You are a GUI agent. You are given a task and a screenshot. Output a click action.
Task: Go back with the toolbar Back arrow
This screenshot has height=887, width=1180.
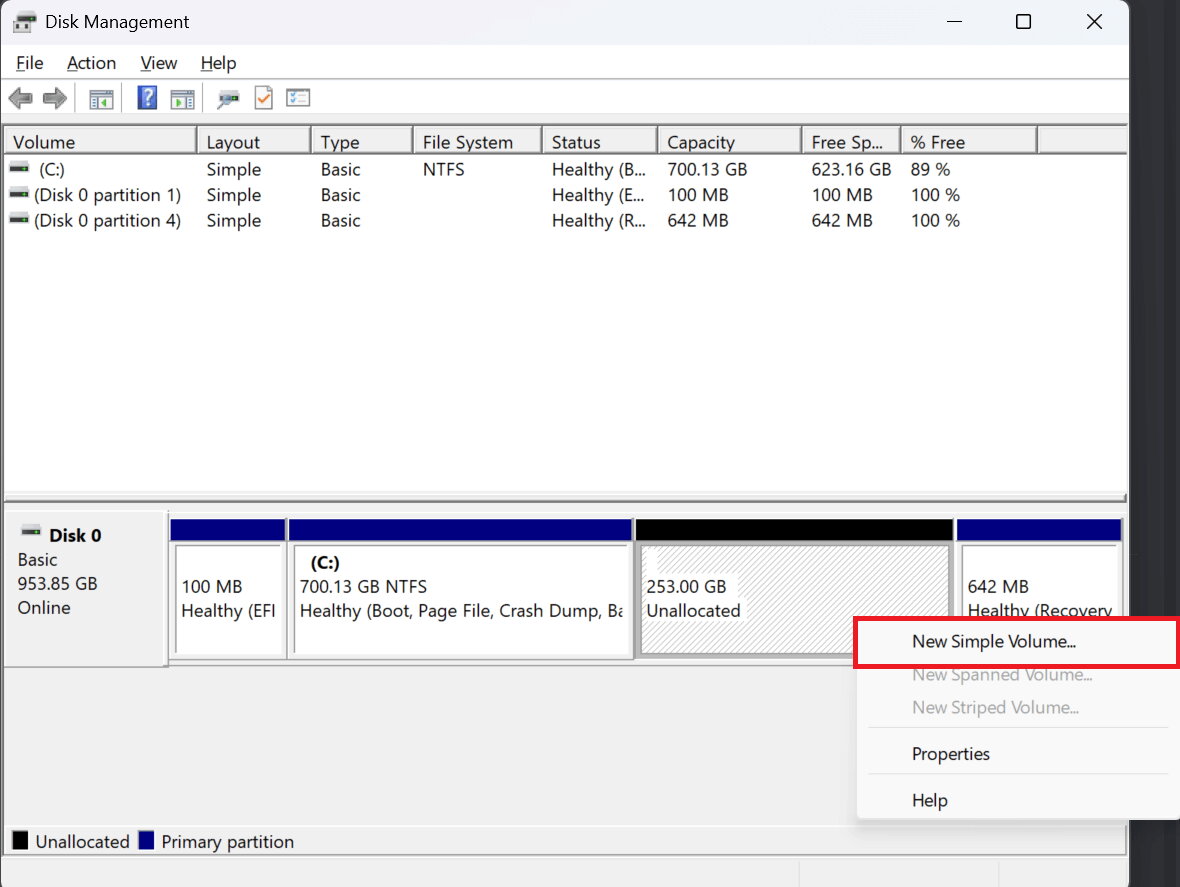pos(20,98)
